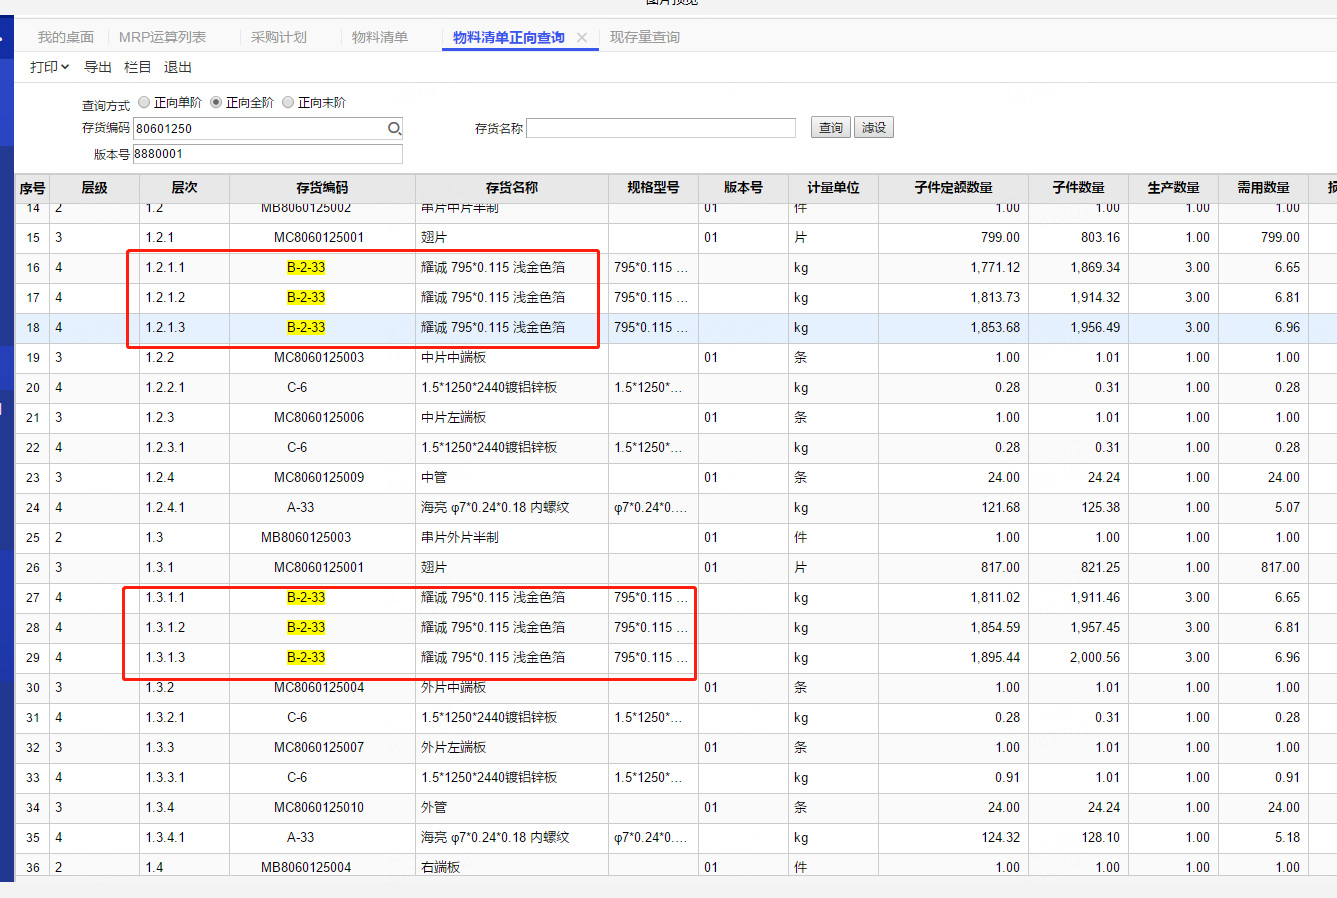Click A-33 code in row 1.2.4.1
Screen dimensions: 1337x898
[300, 508]
